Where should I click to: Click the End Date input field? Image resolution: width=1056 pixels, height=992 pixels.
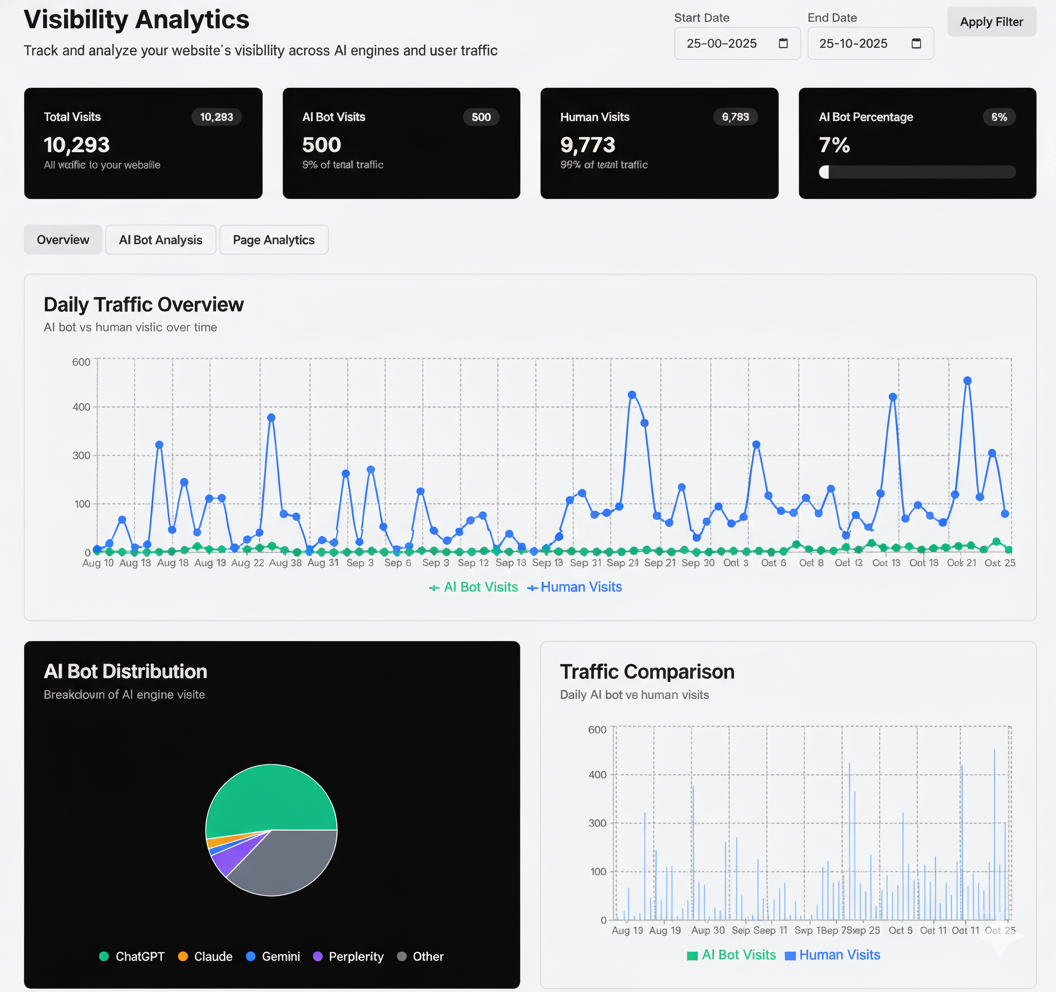858,44
